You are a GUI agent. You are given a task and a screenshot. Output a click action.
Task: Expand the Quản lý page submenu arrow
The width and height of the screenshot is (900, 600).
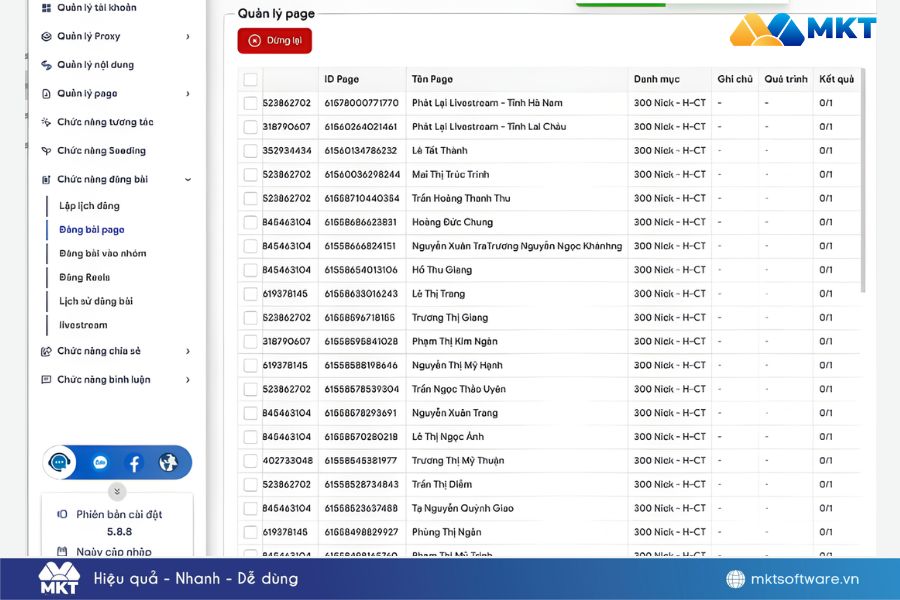188,94
